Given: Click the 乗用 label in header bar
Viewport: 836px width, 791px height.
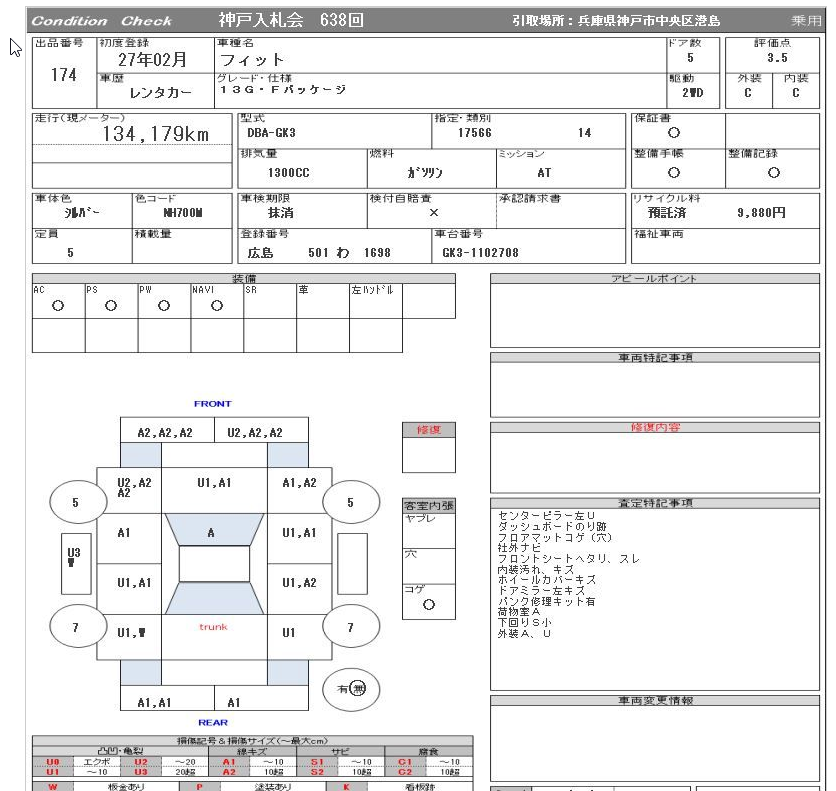Looking at the screenshot, I should pyautogui.click(x=805, y=21).
